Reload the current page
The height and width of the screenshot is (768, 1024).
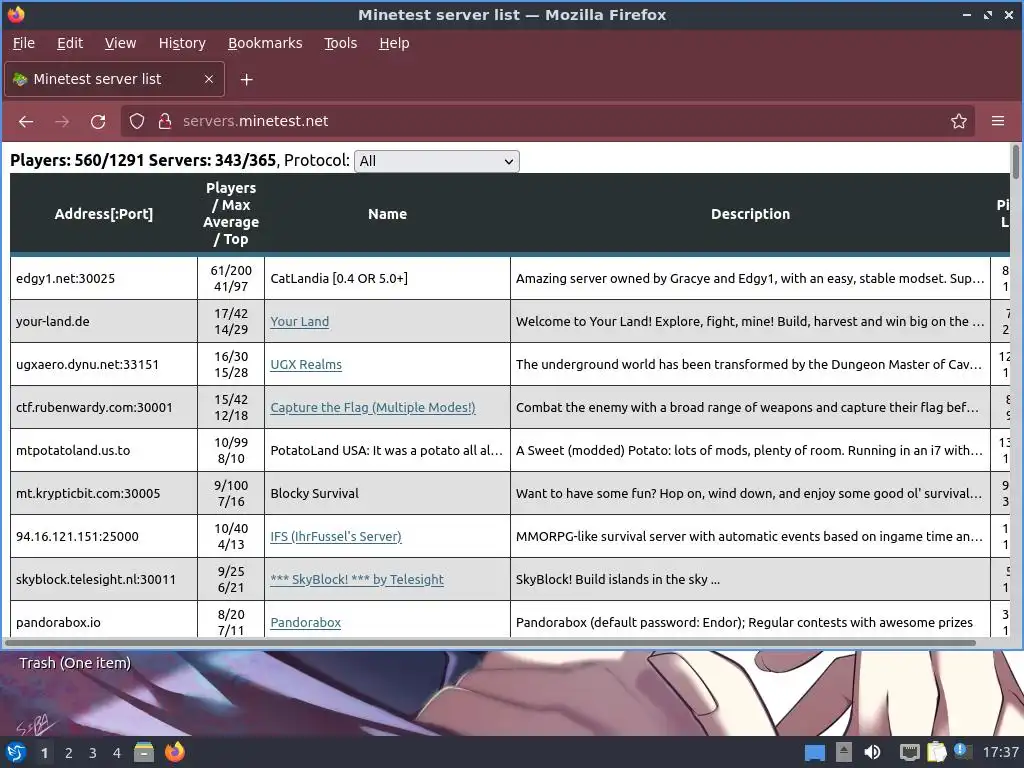[x=98, y=121]
